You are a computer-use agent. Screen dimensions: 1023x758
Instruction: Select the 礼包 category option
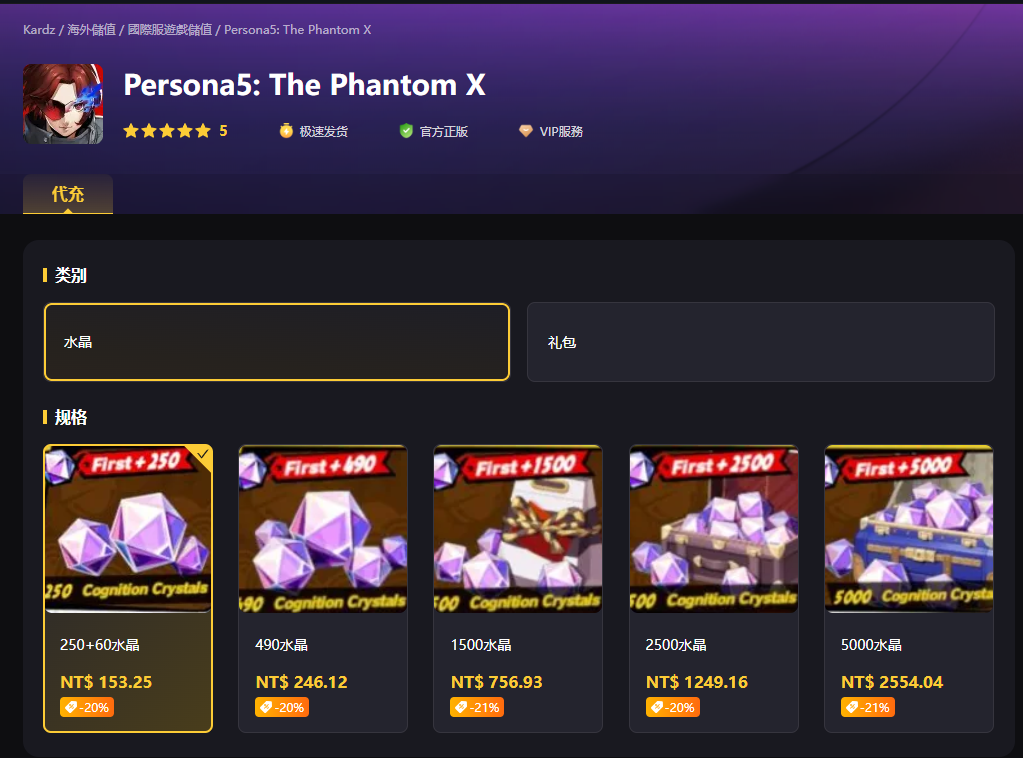760,342
